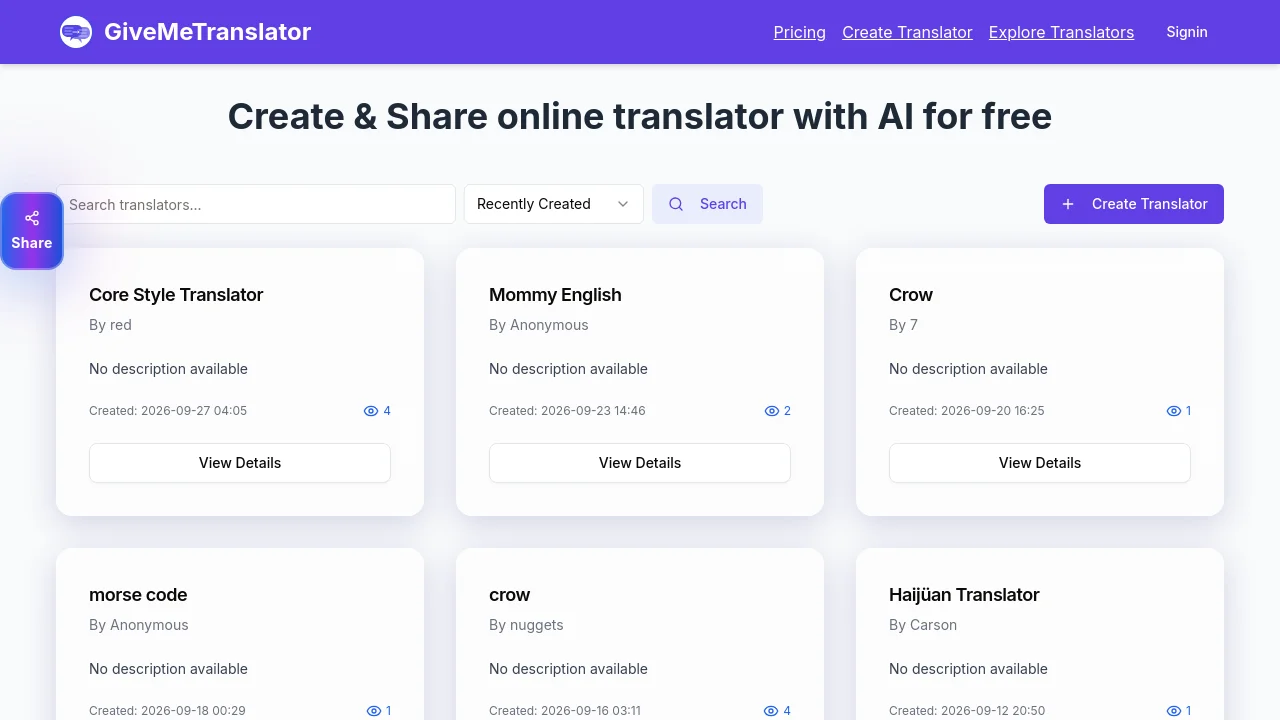
Task: Click the eye views icon on Crow by 7
Action: click(1174, 411)
